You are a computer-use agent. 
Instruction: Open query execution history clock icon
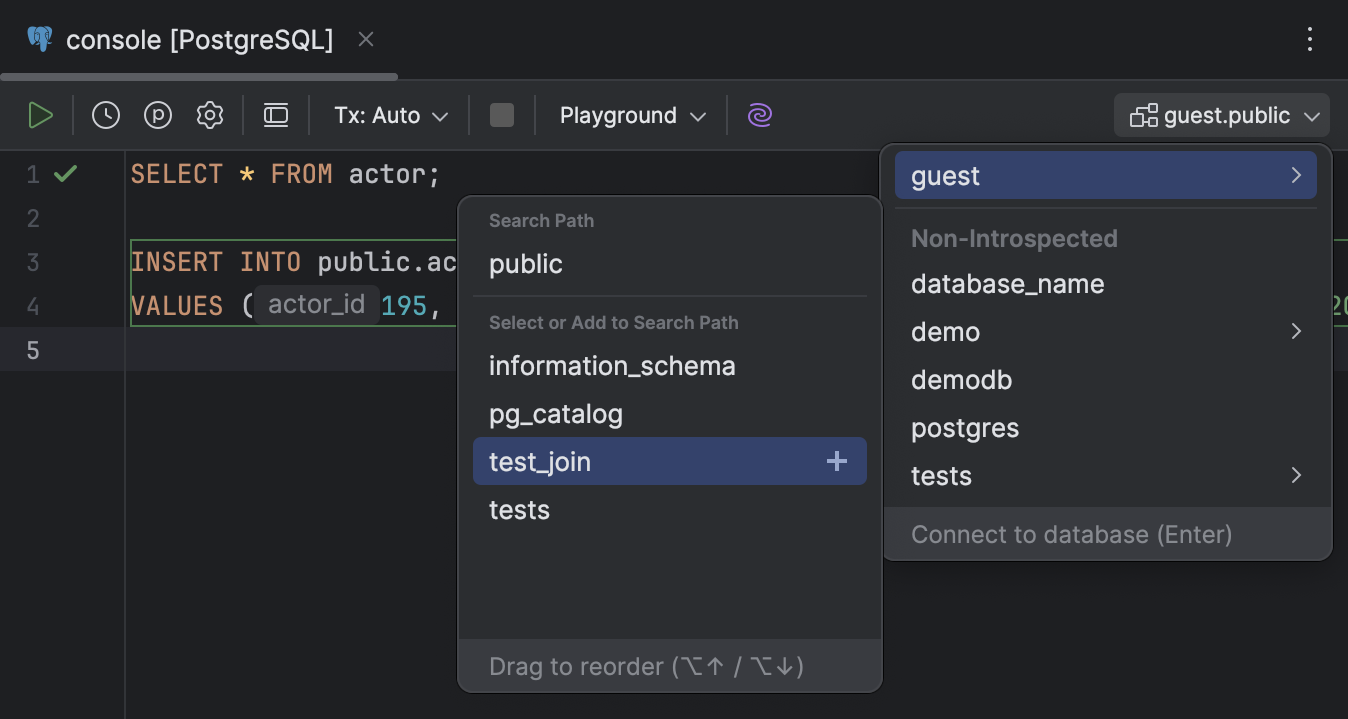[x=105, y=114]
